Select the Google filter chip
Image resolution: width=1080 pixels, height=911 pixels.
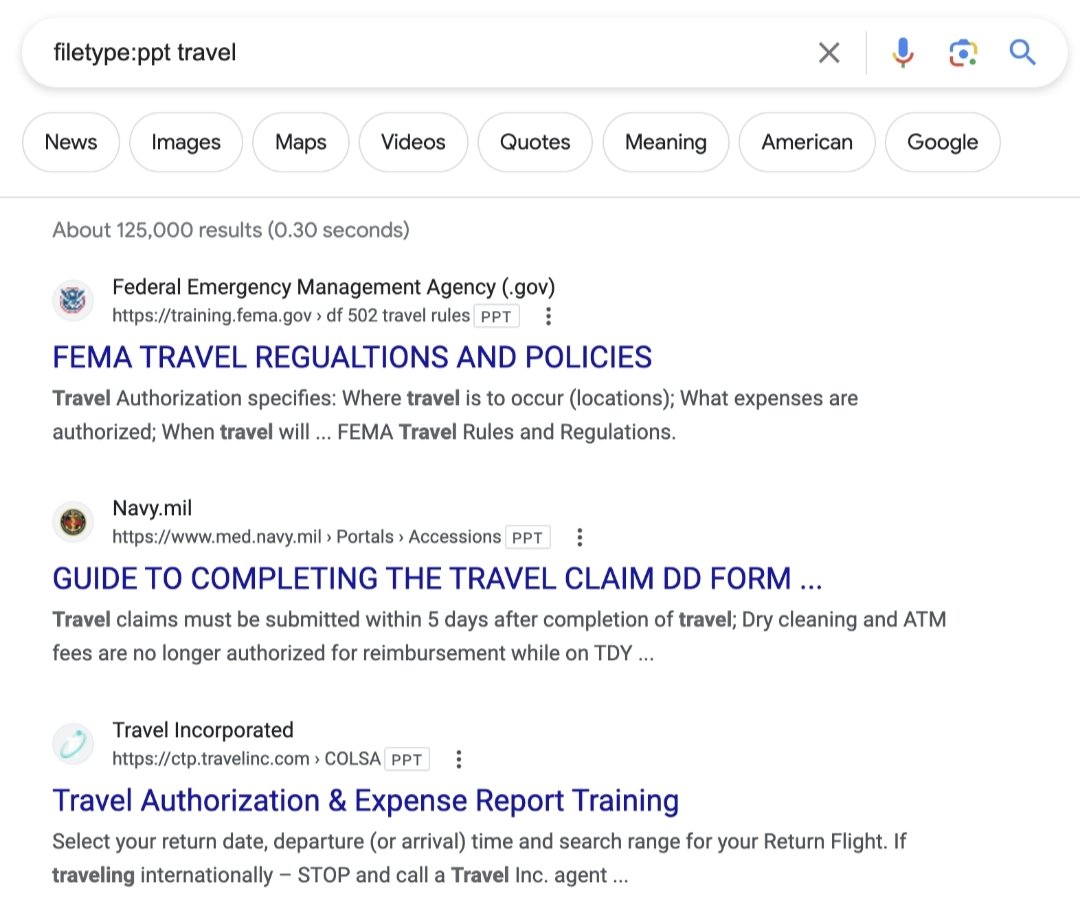(x=942, y=142)
